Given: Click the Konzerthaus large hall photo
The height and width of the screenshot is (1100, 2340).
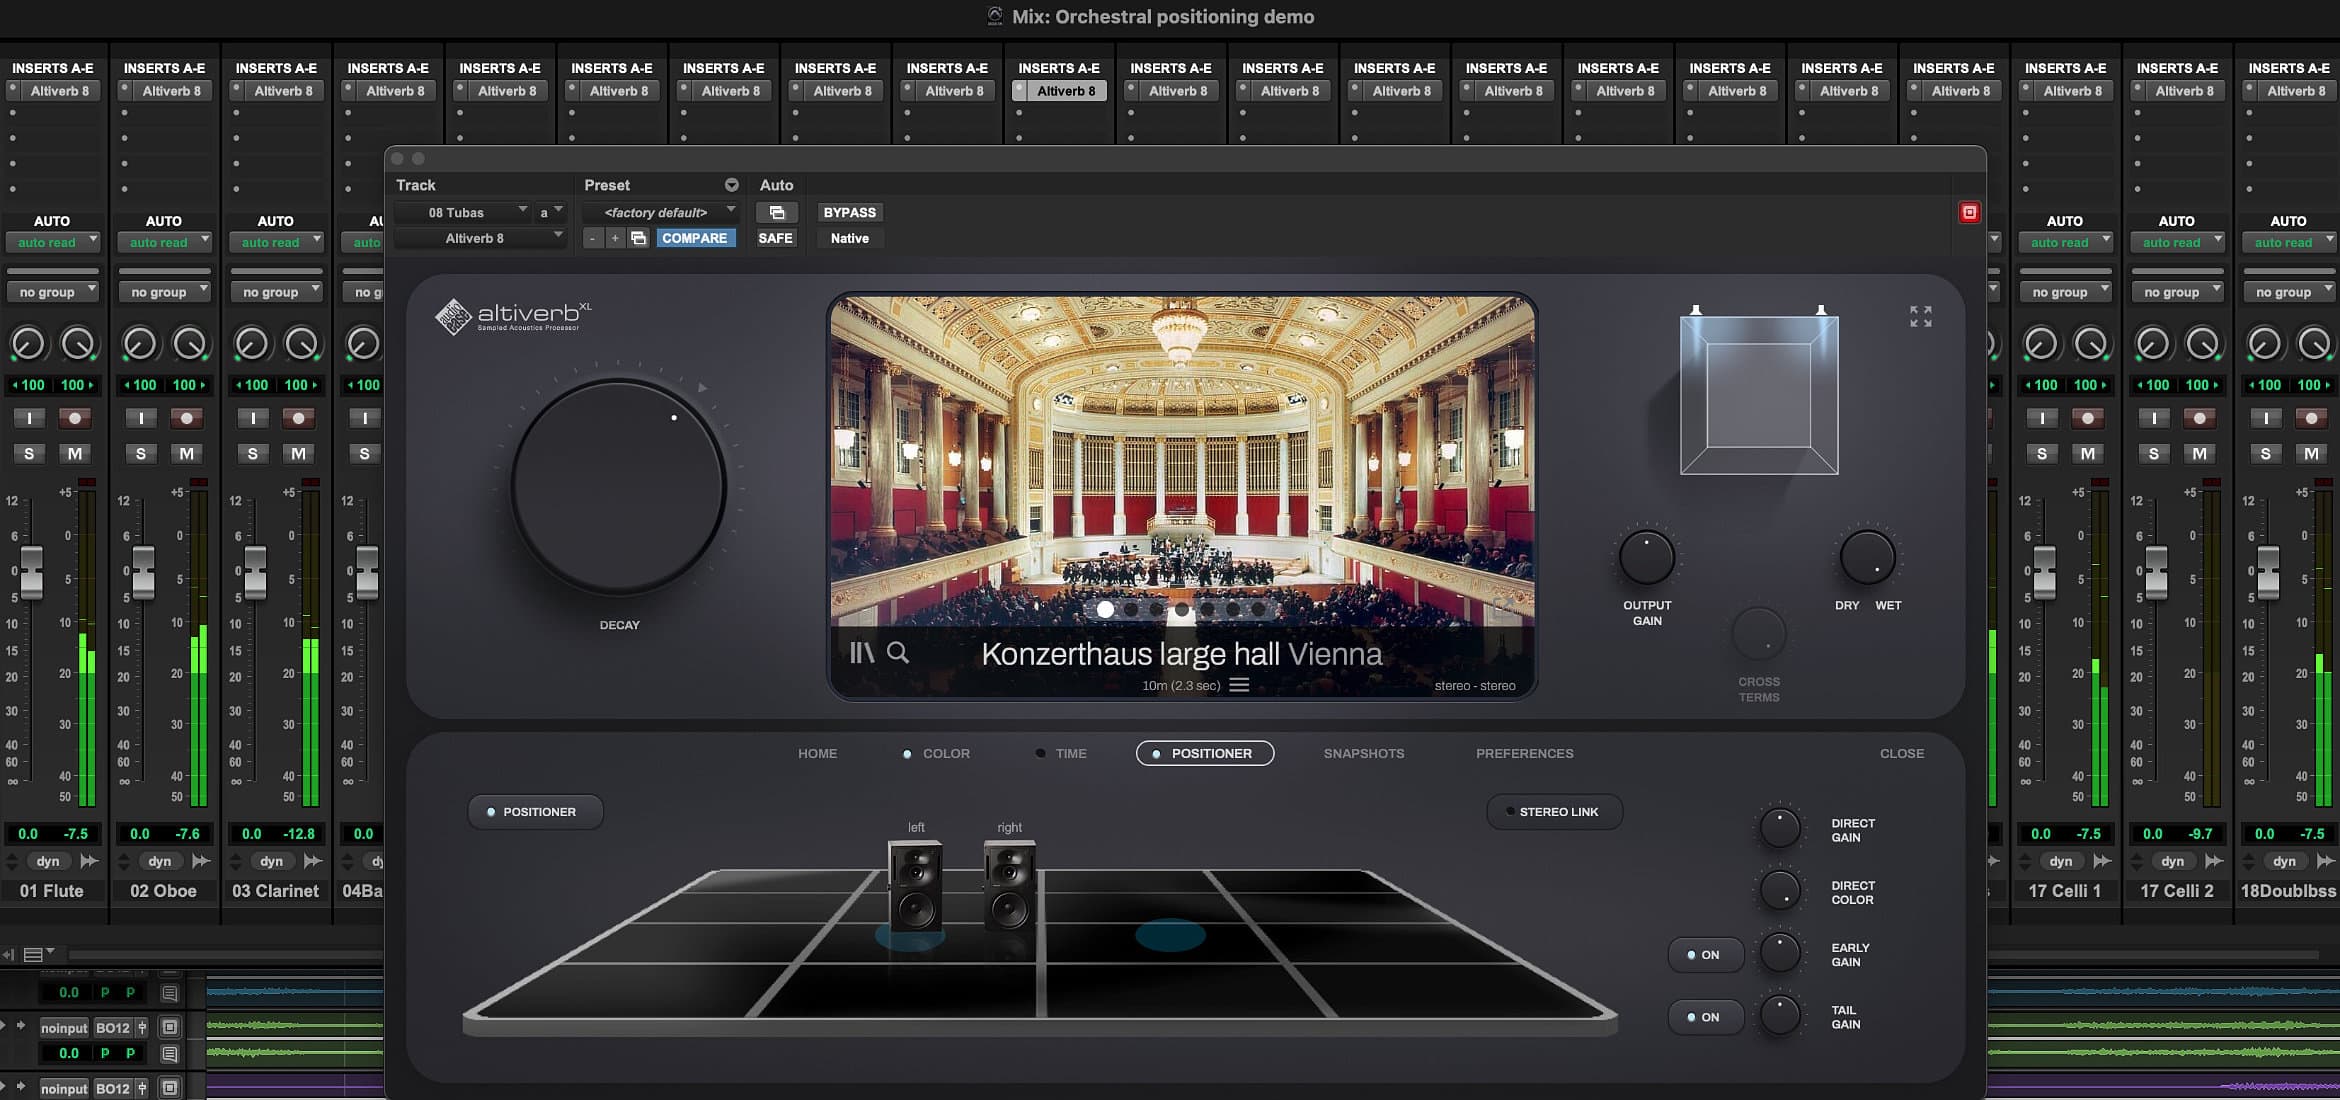Looking at the screenshot, I should pyautogui.click(x=1182, y=460).
